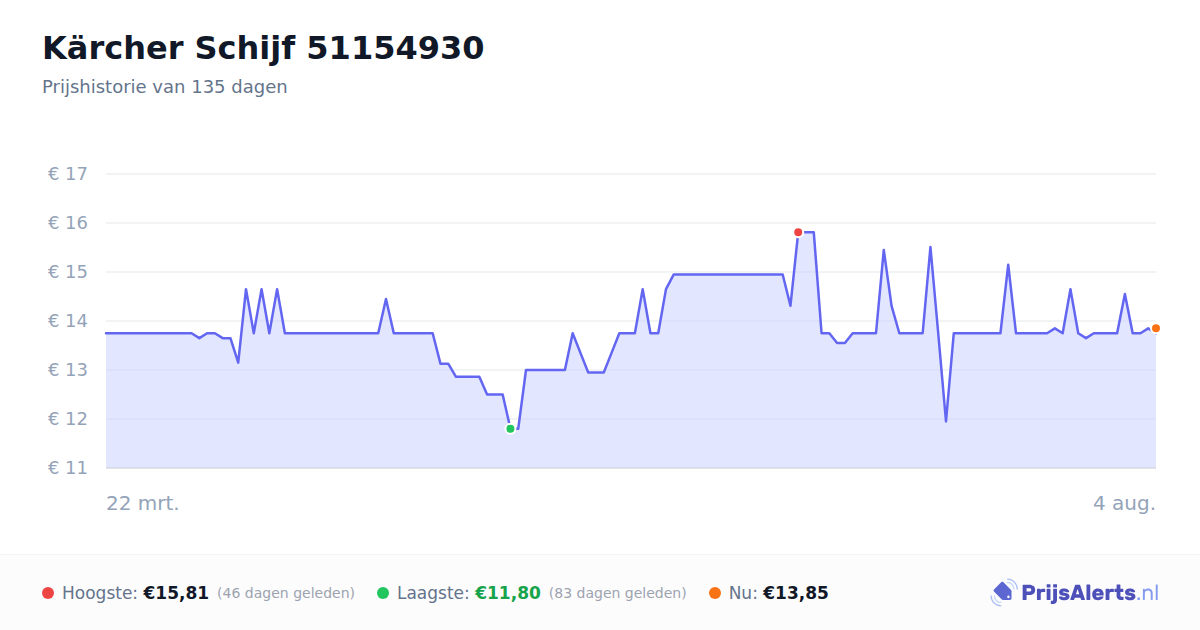The height and width of the screenshot is (630, 1200).
Task: Click subtitle Prijshistorie van 135 dagen
Action: click(x=165, y=87)
